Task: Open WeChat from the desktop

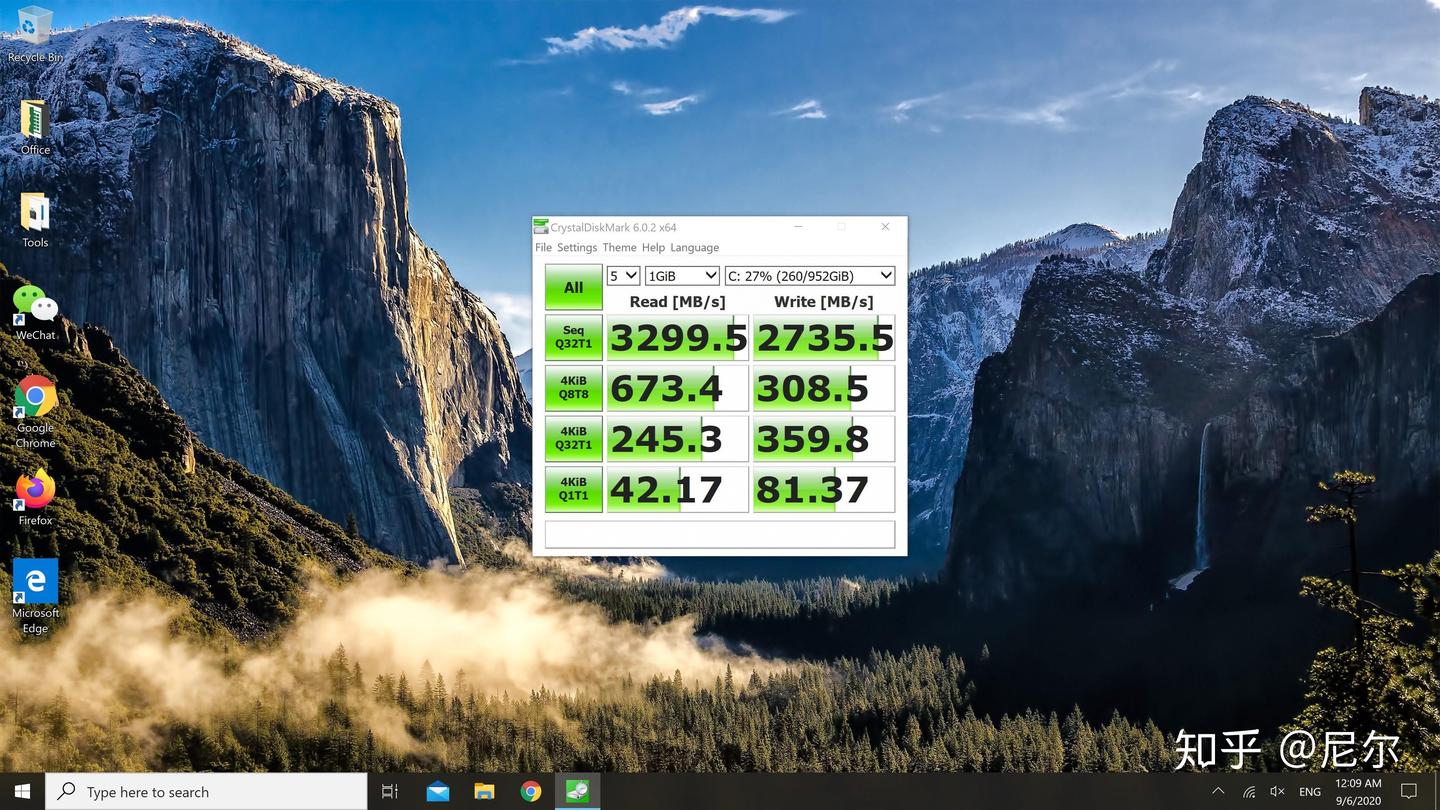Action: pos(35,303)
